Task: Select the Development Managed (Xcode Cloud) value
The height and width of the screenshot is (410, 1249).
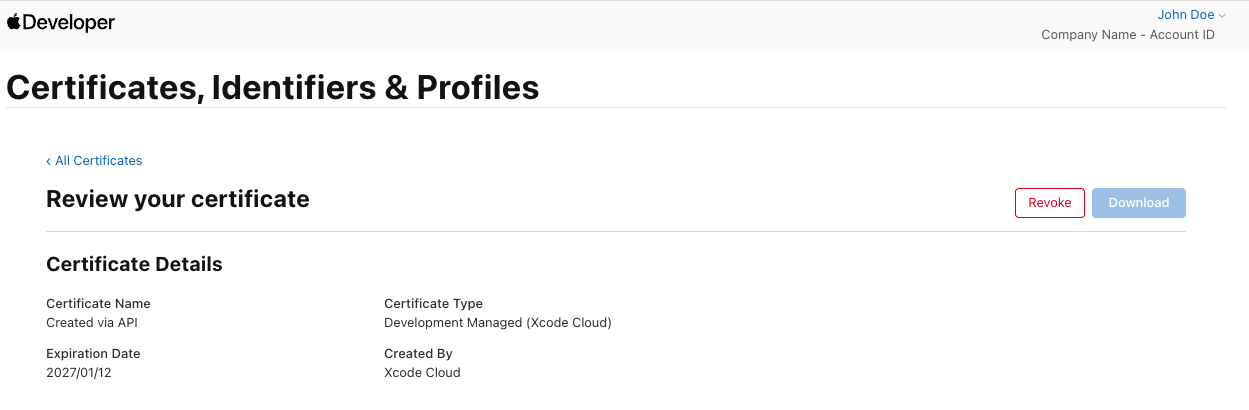Action: [x=497, y=323]
